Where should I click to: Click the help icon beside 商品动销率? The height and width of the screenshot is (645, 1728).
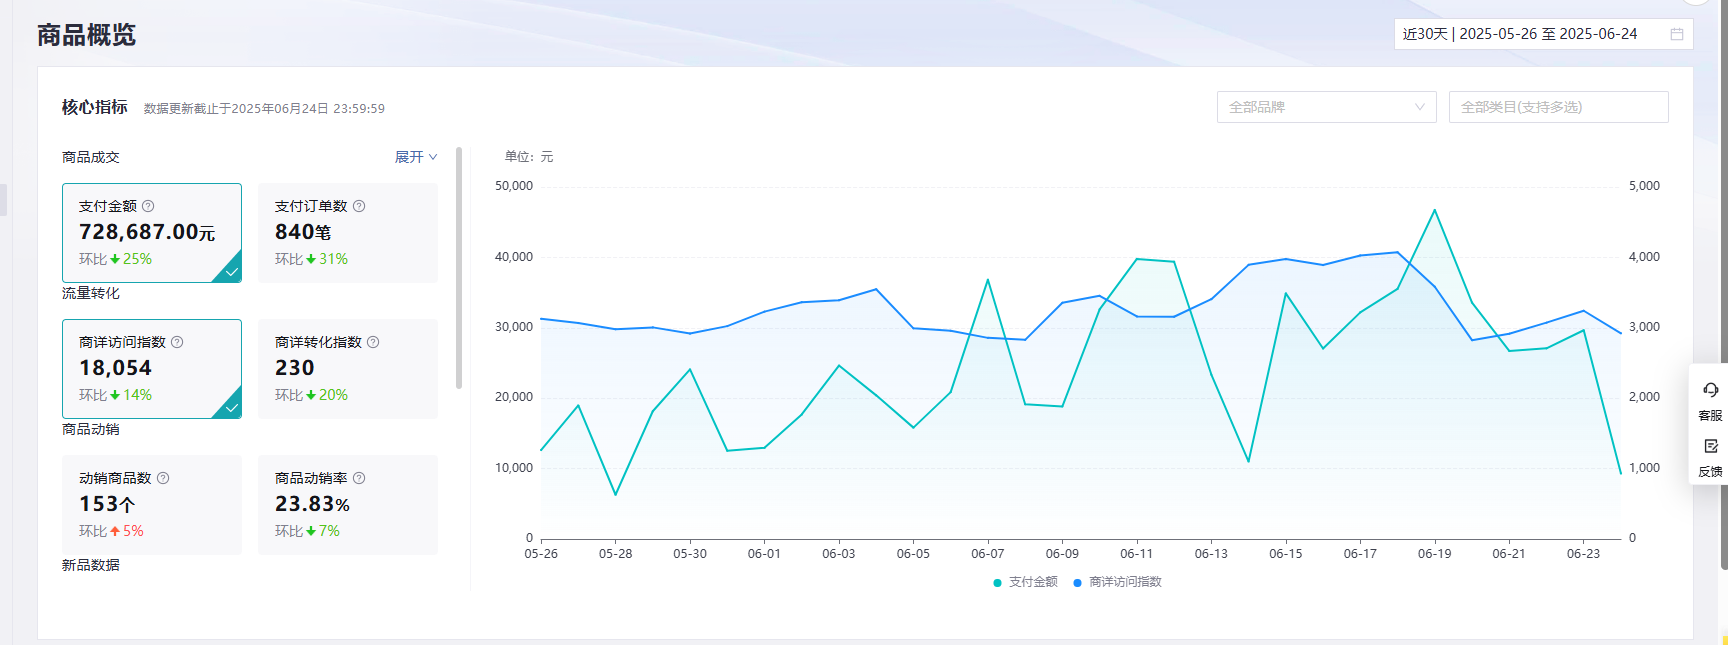(359, 478)
